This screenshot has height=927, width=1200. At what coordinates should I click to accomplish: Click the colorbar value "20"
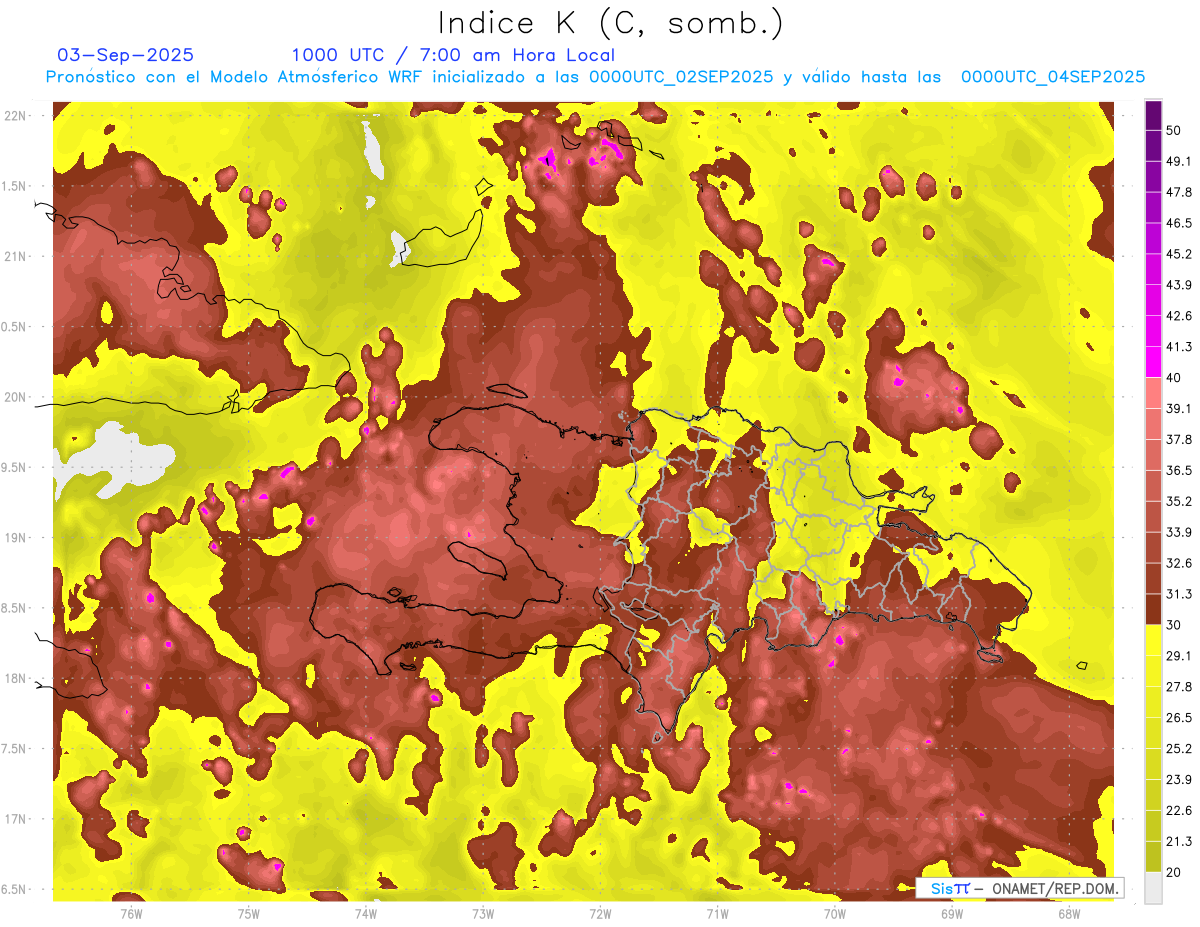pos(1175,871)
